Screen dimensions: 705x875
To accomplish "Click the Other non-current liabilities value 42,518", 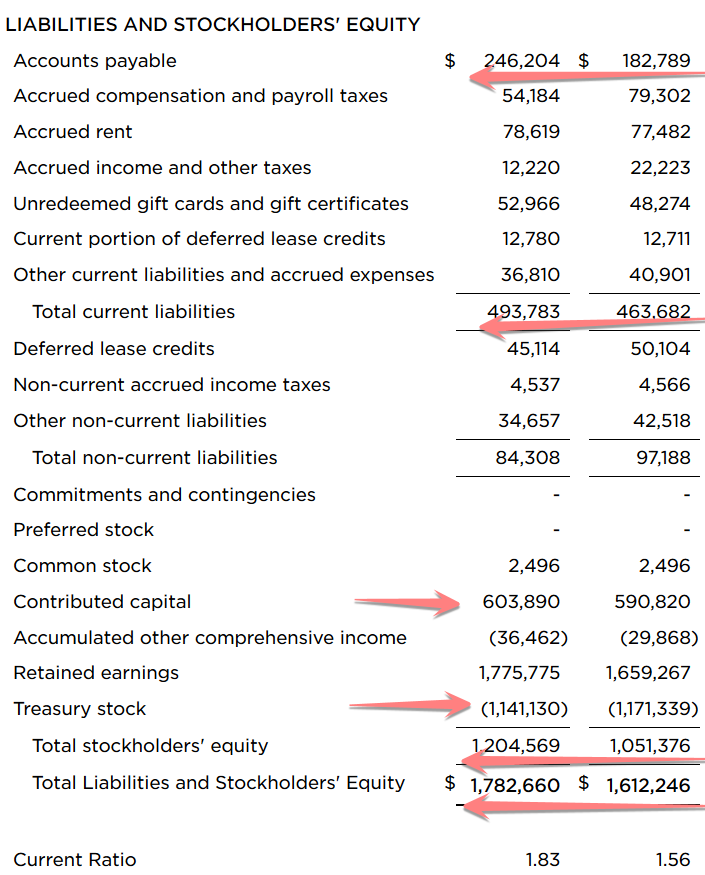I will tap(664, 421).
